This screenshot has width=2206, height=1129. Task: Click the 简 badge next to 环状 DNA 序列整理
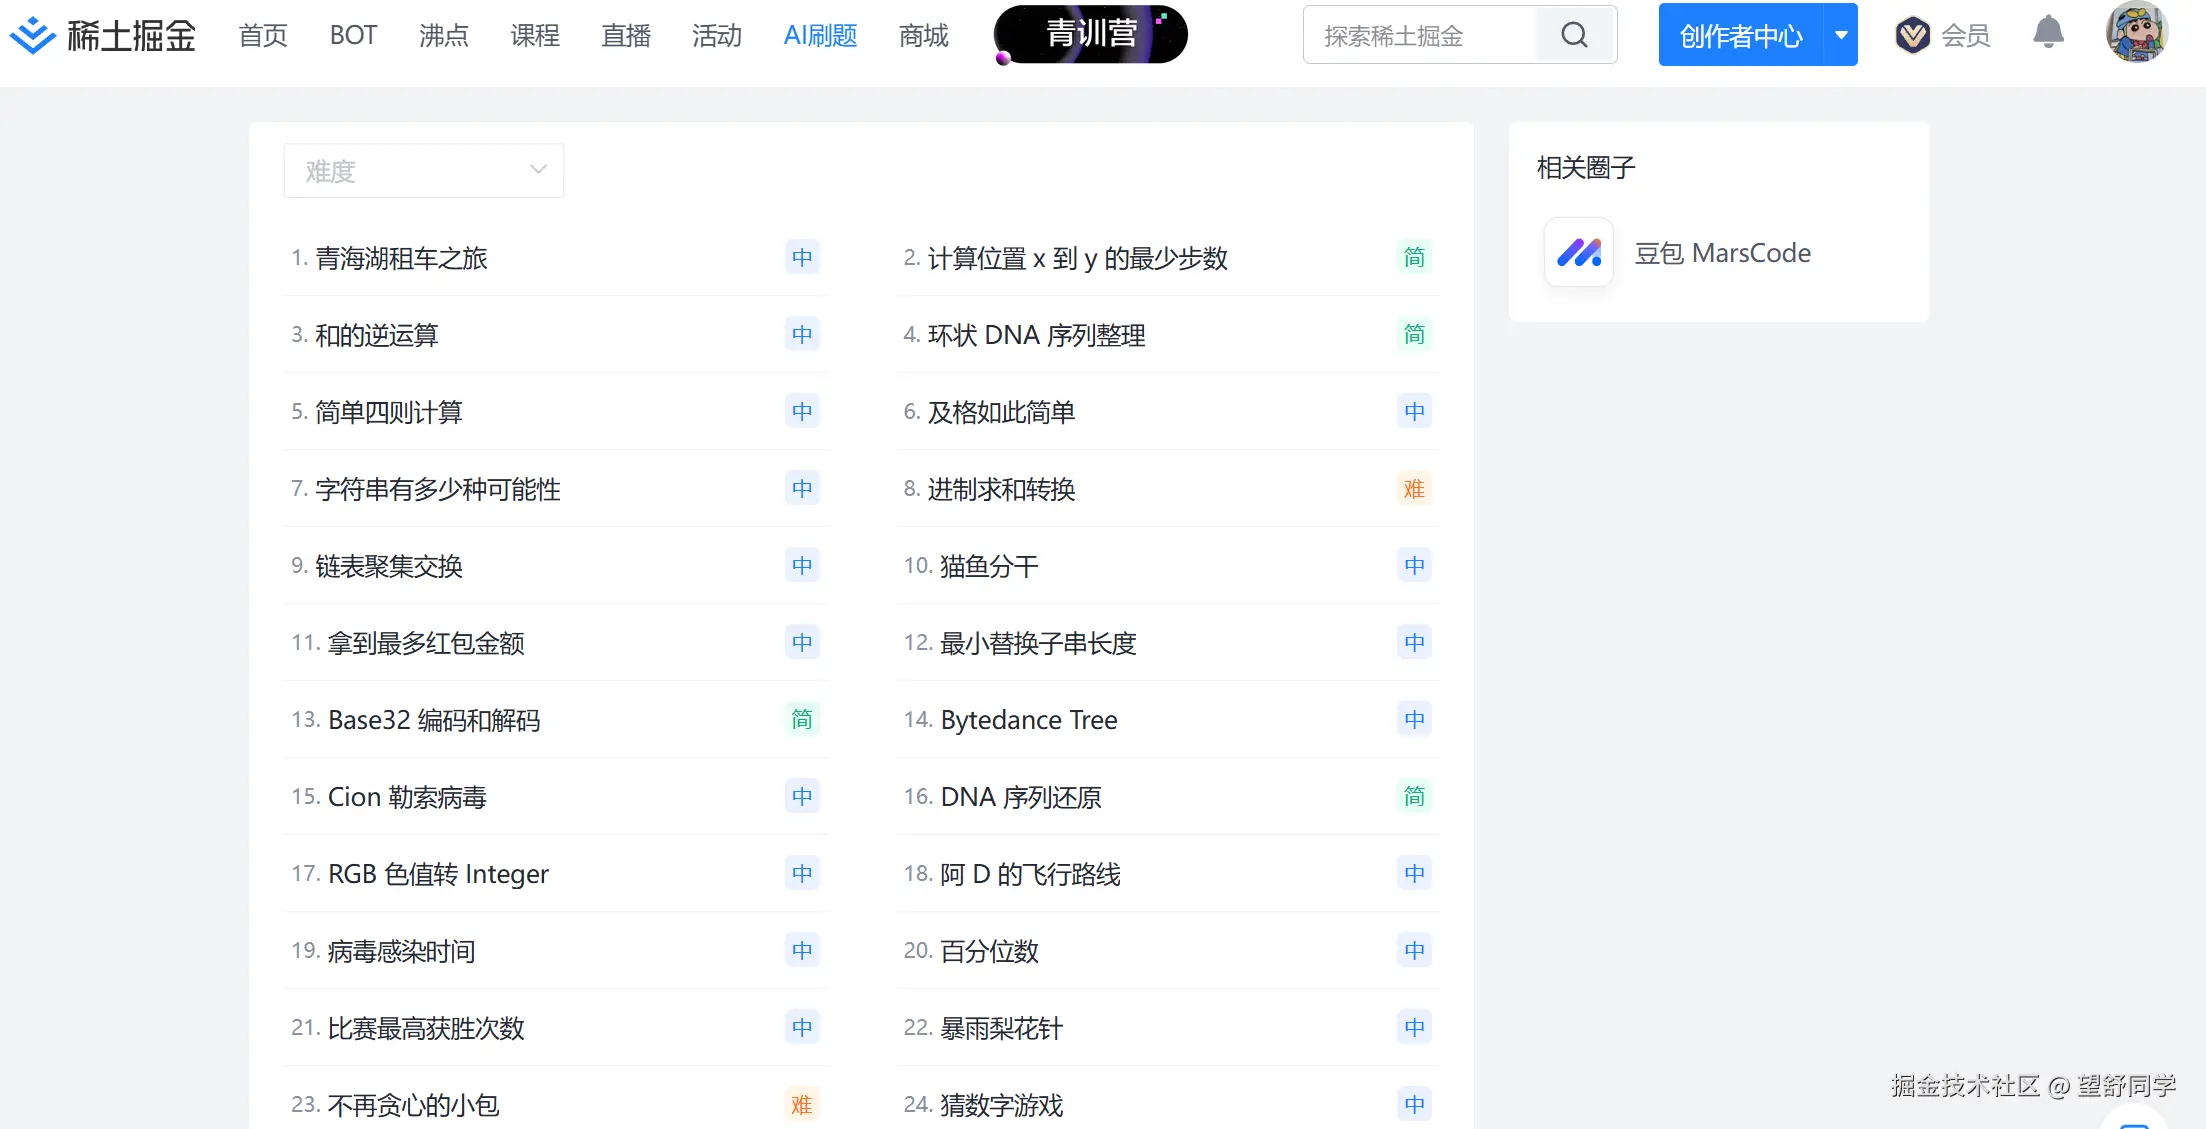(1414, 334)
